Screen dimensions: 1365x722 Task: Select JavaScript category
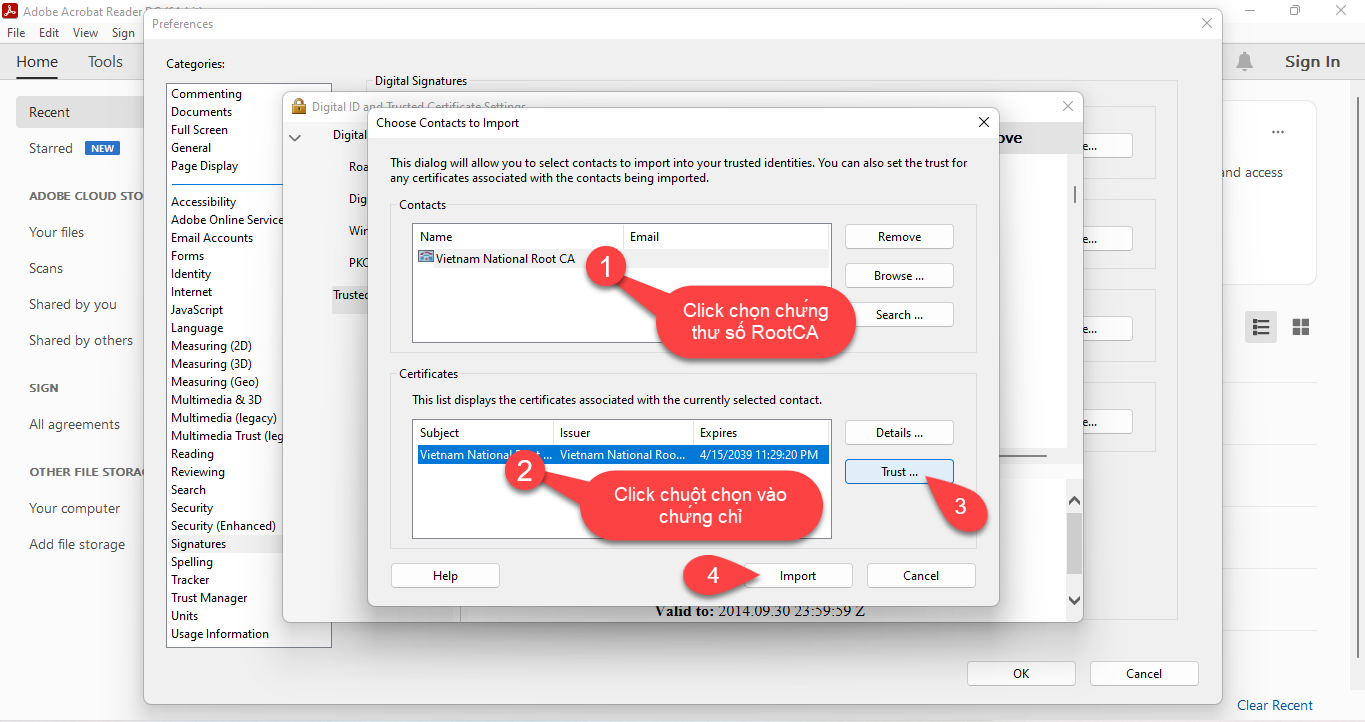point(197,310)
